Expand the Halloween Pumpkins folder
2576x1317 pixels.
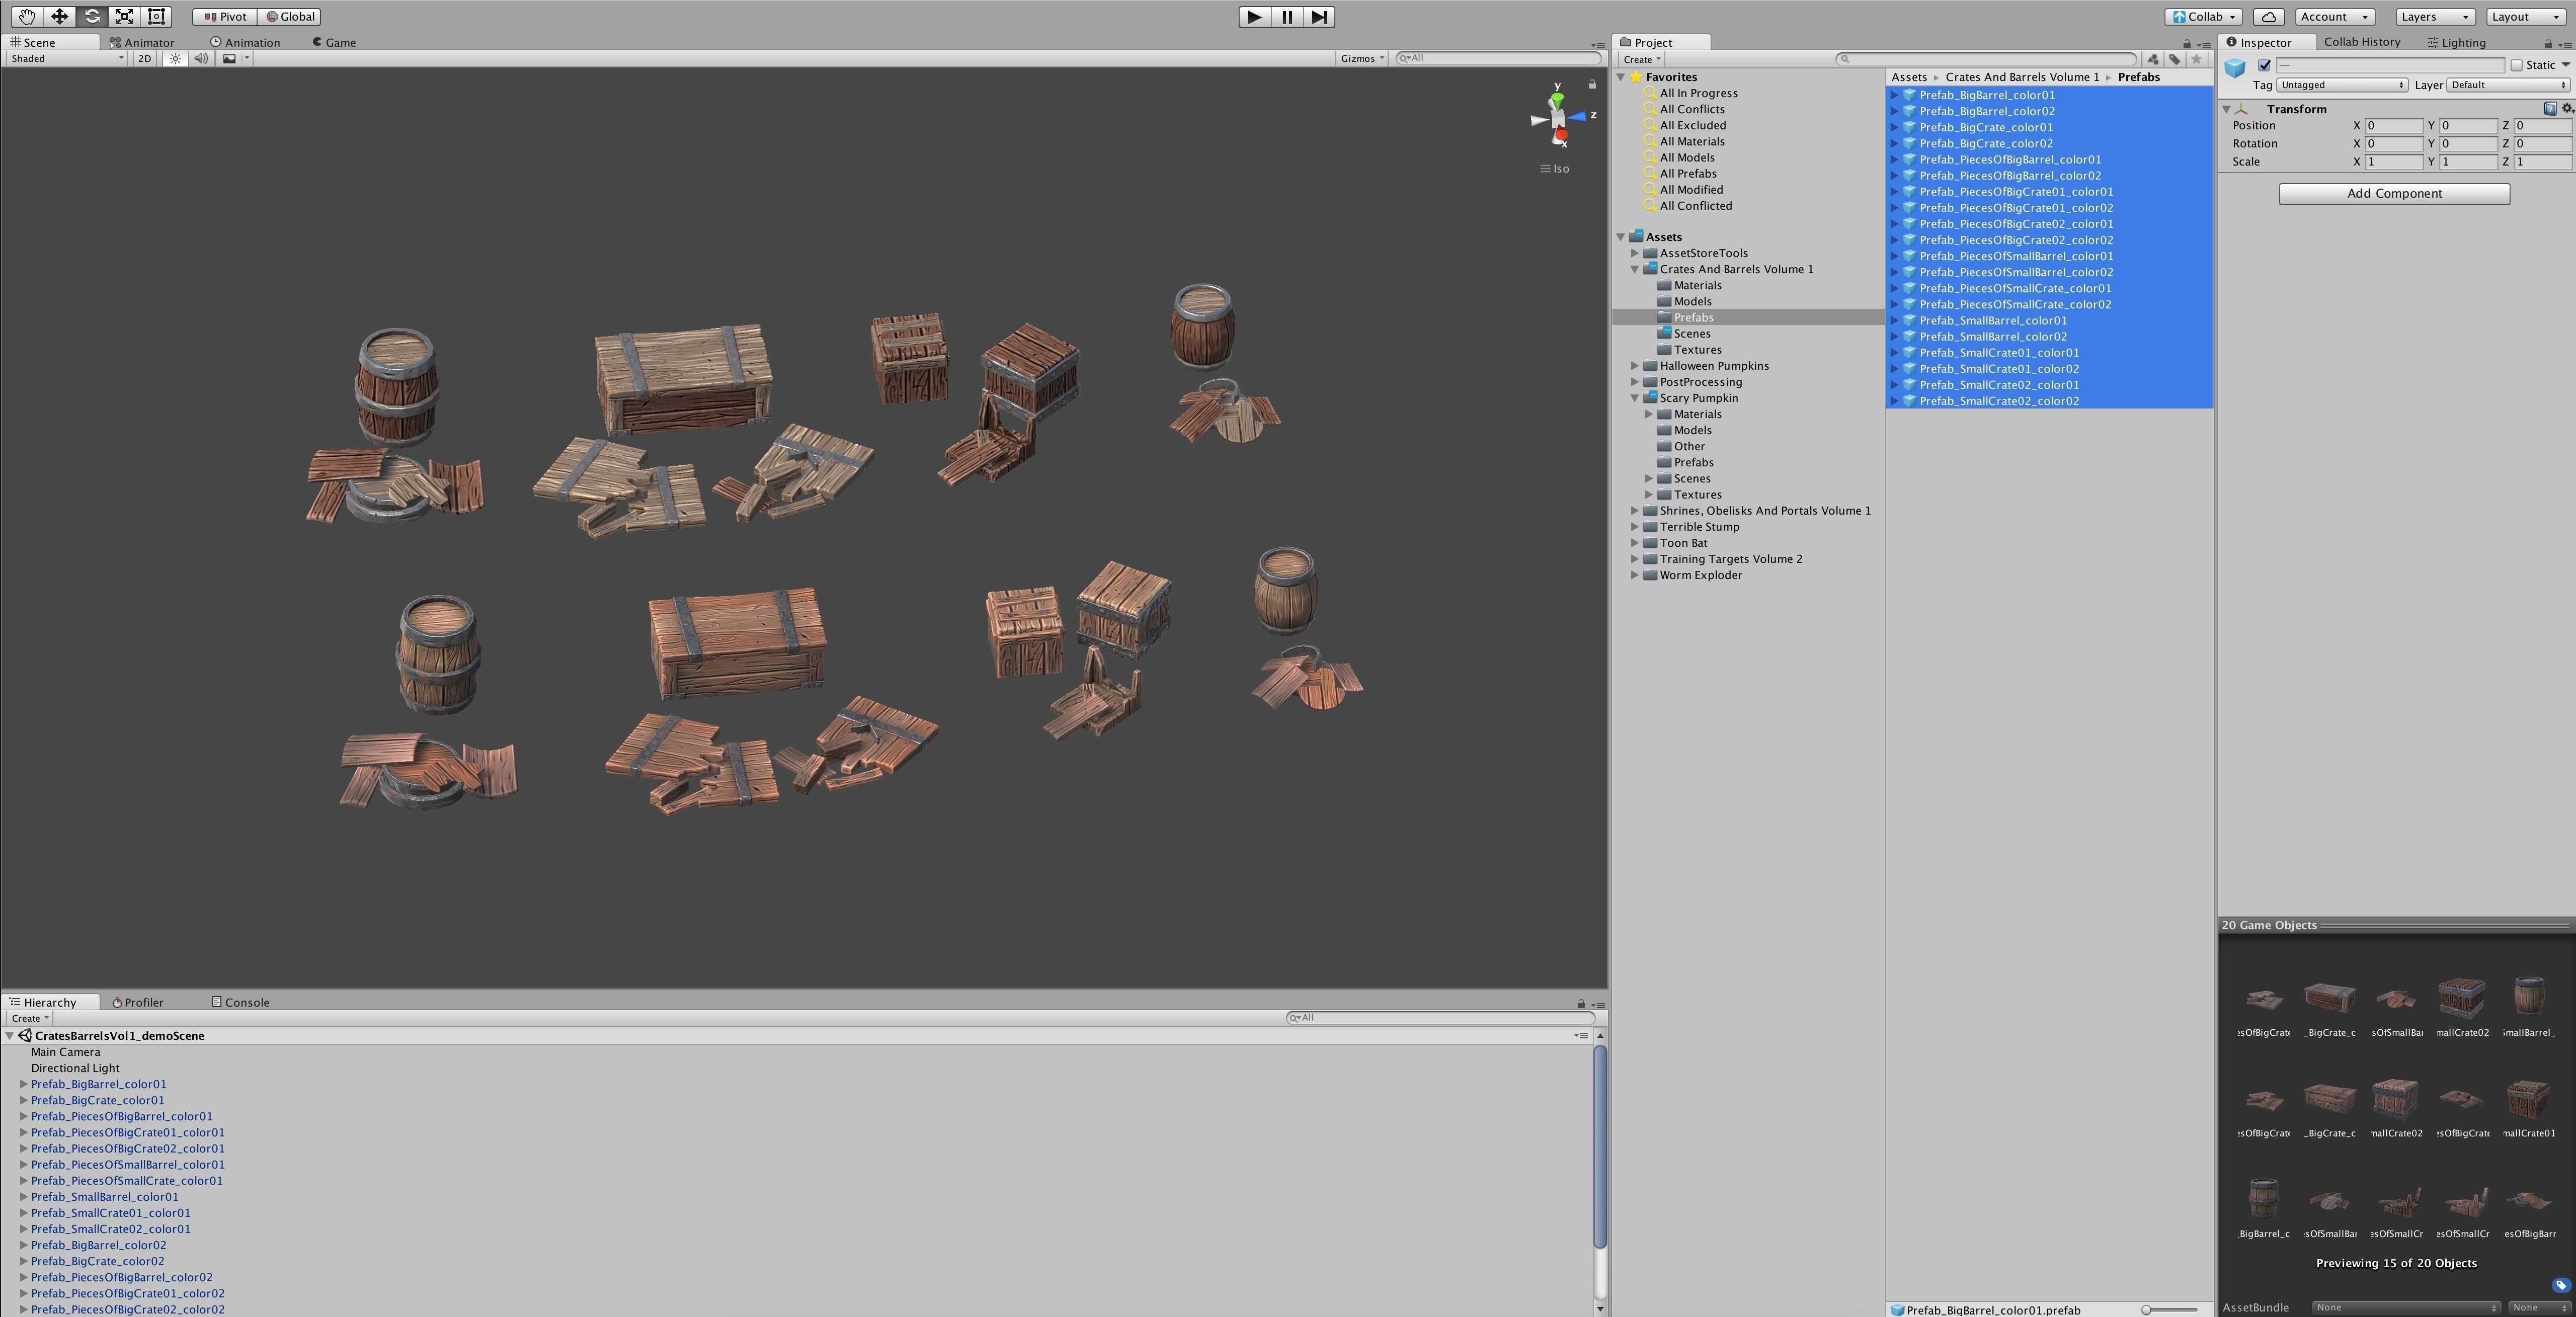click(x=1635, y=366)
